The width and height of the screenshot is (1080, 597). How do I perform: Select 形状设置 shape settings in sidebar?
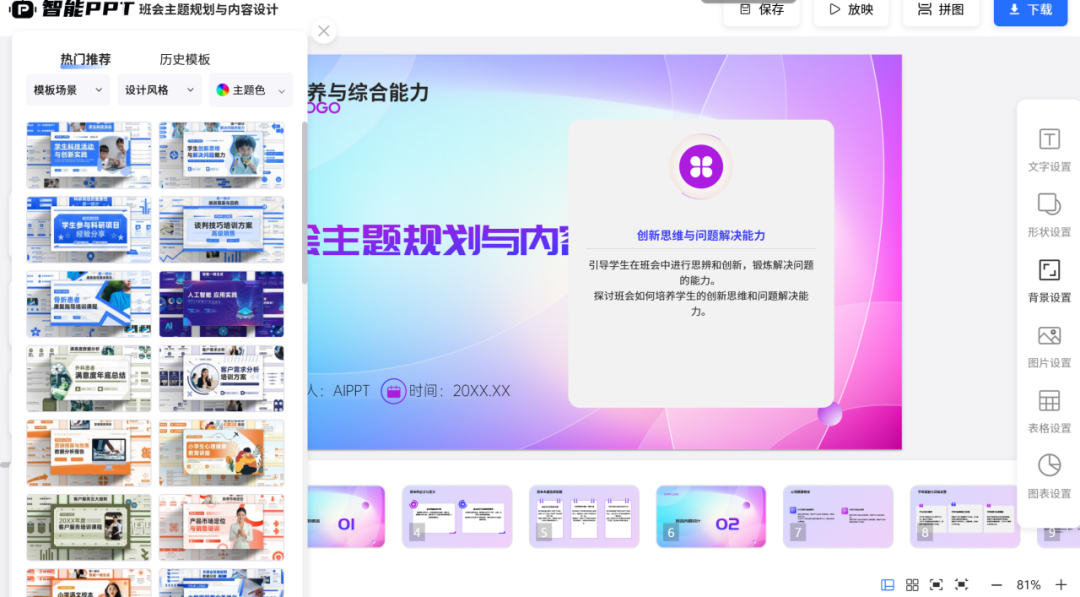[1048, 215]
